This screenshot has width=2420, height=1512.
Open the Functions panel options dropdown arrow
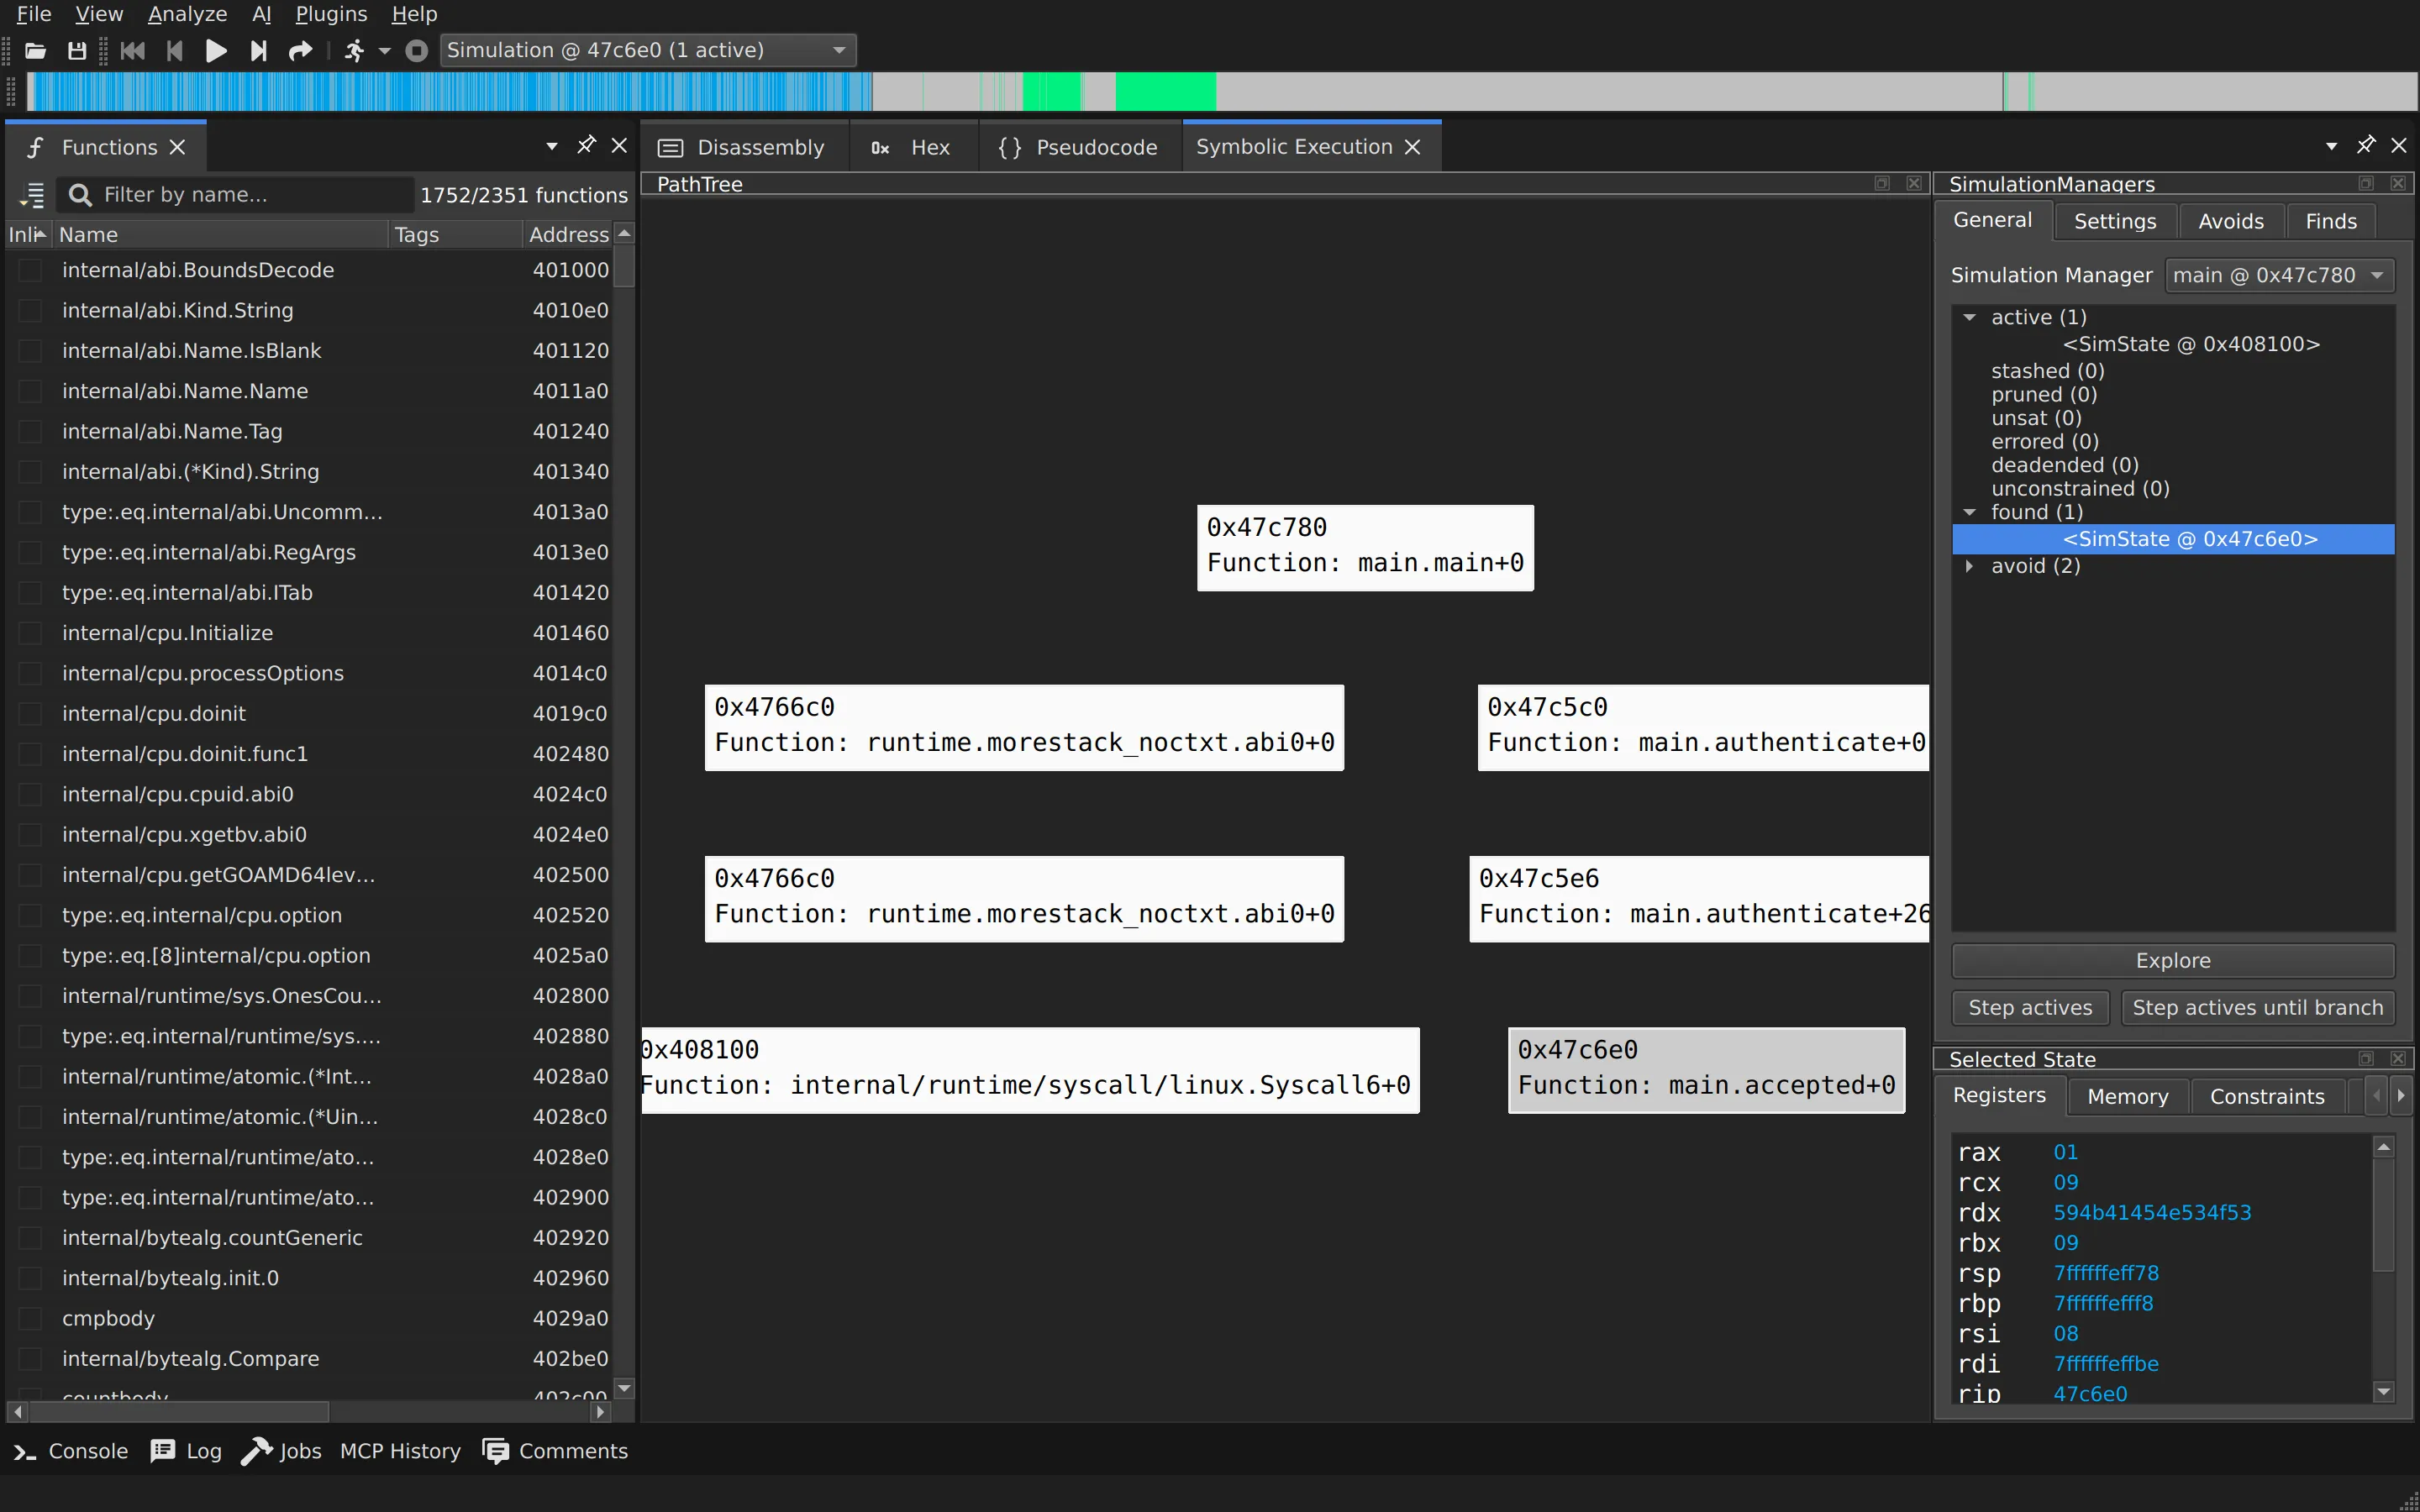552,146
